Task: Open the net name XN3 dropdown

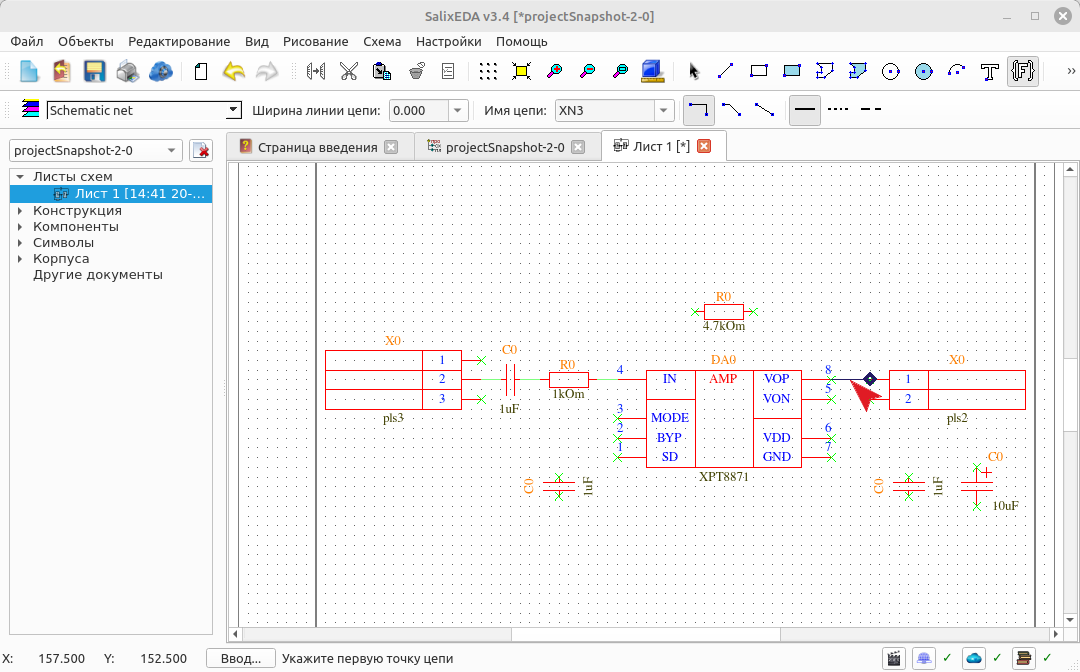Action: point(663,110)
